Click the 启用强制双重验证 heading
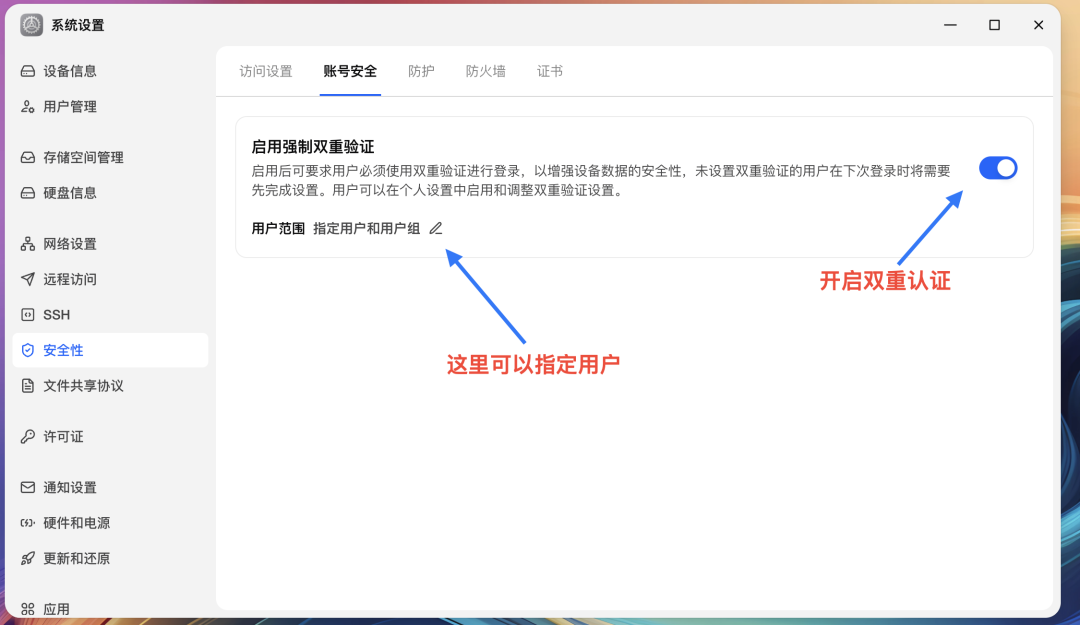The image size is (1080, 625). pos(313,147)
